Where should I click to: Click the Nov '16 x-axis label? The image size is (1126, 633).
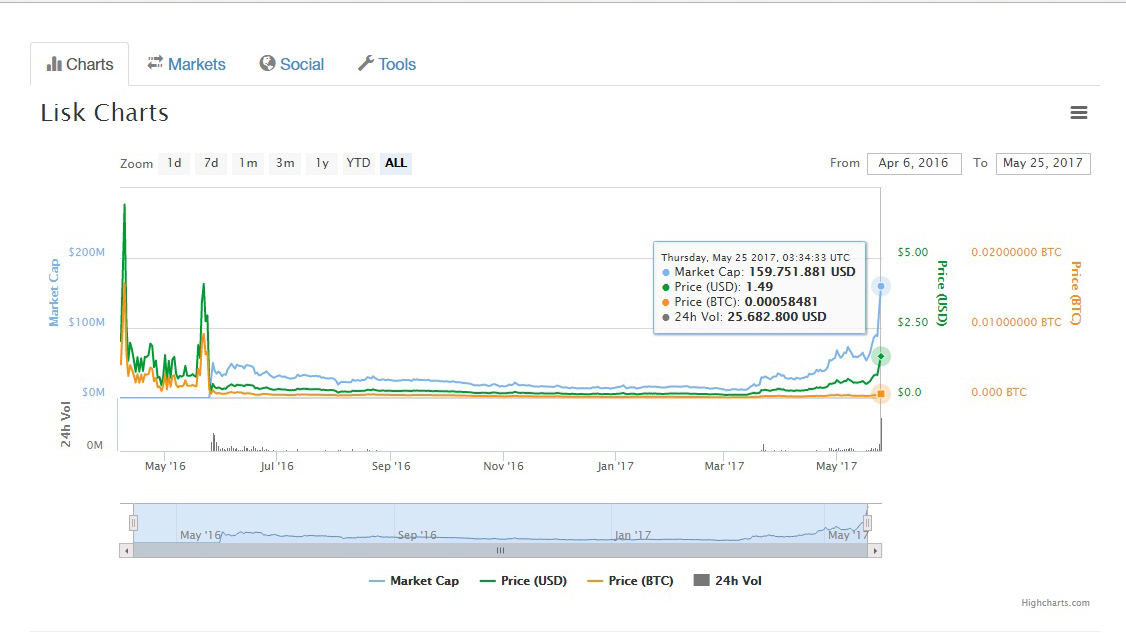pos(503,466)
